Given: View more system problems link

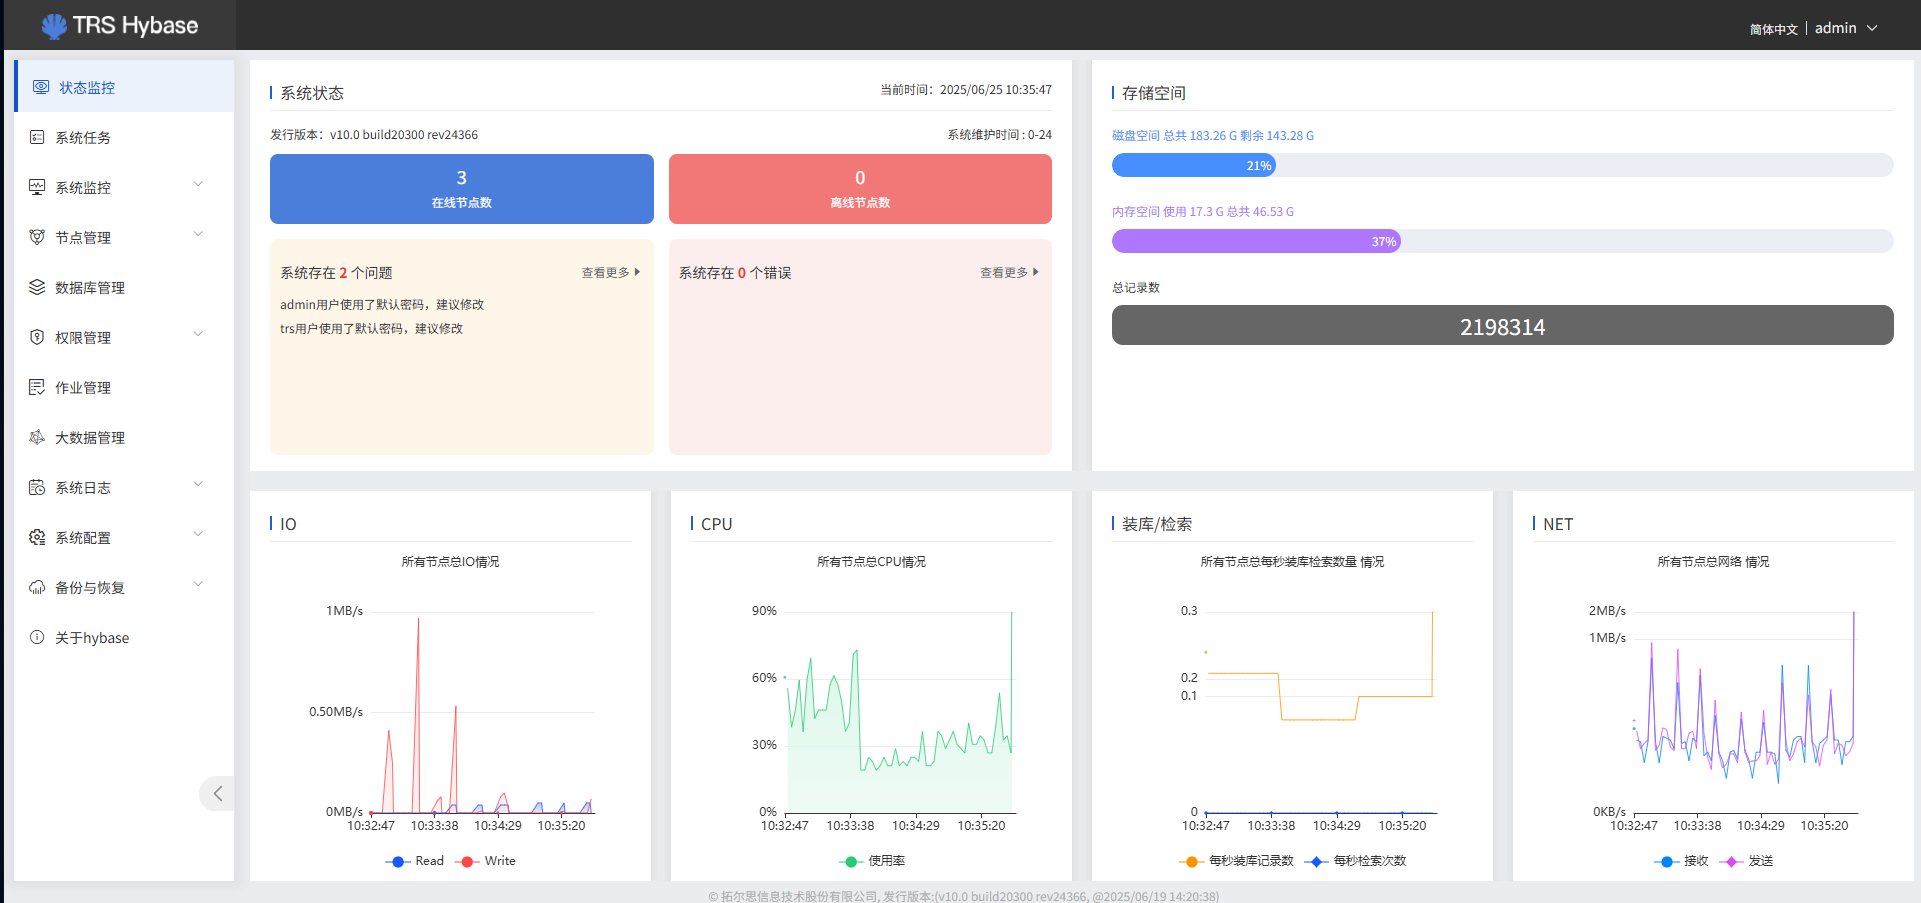Looking at the screenshot, I should coord(610,272).
